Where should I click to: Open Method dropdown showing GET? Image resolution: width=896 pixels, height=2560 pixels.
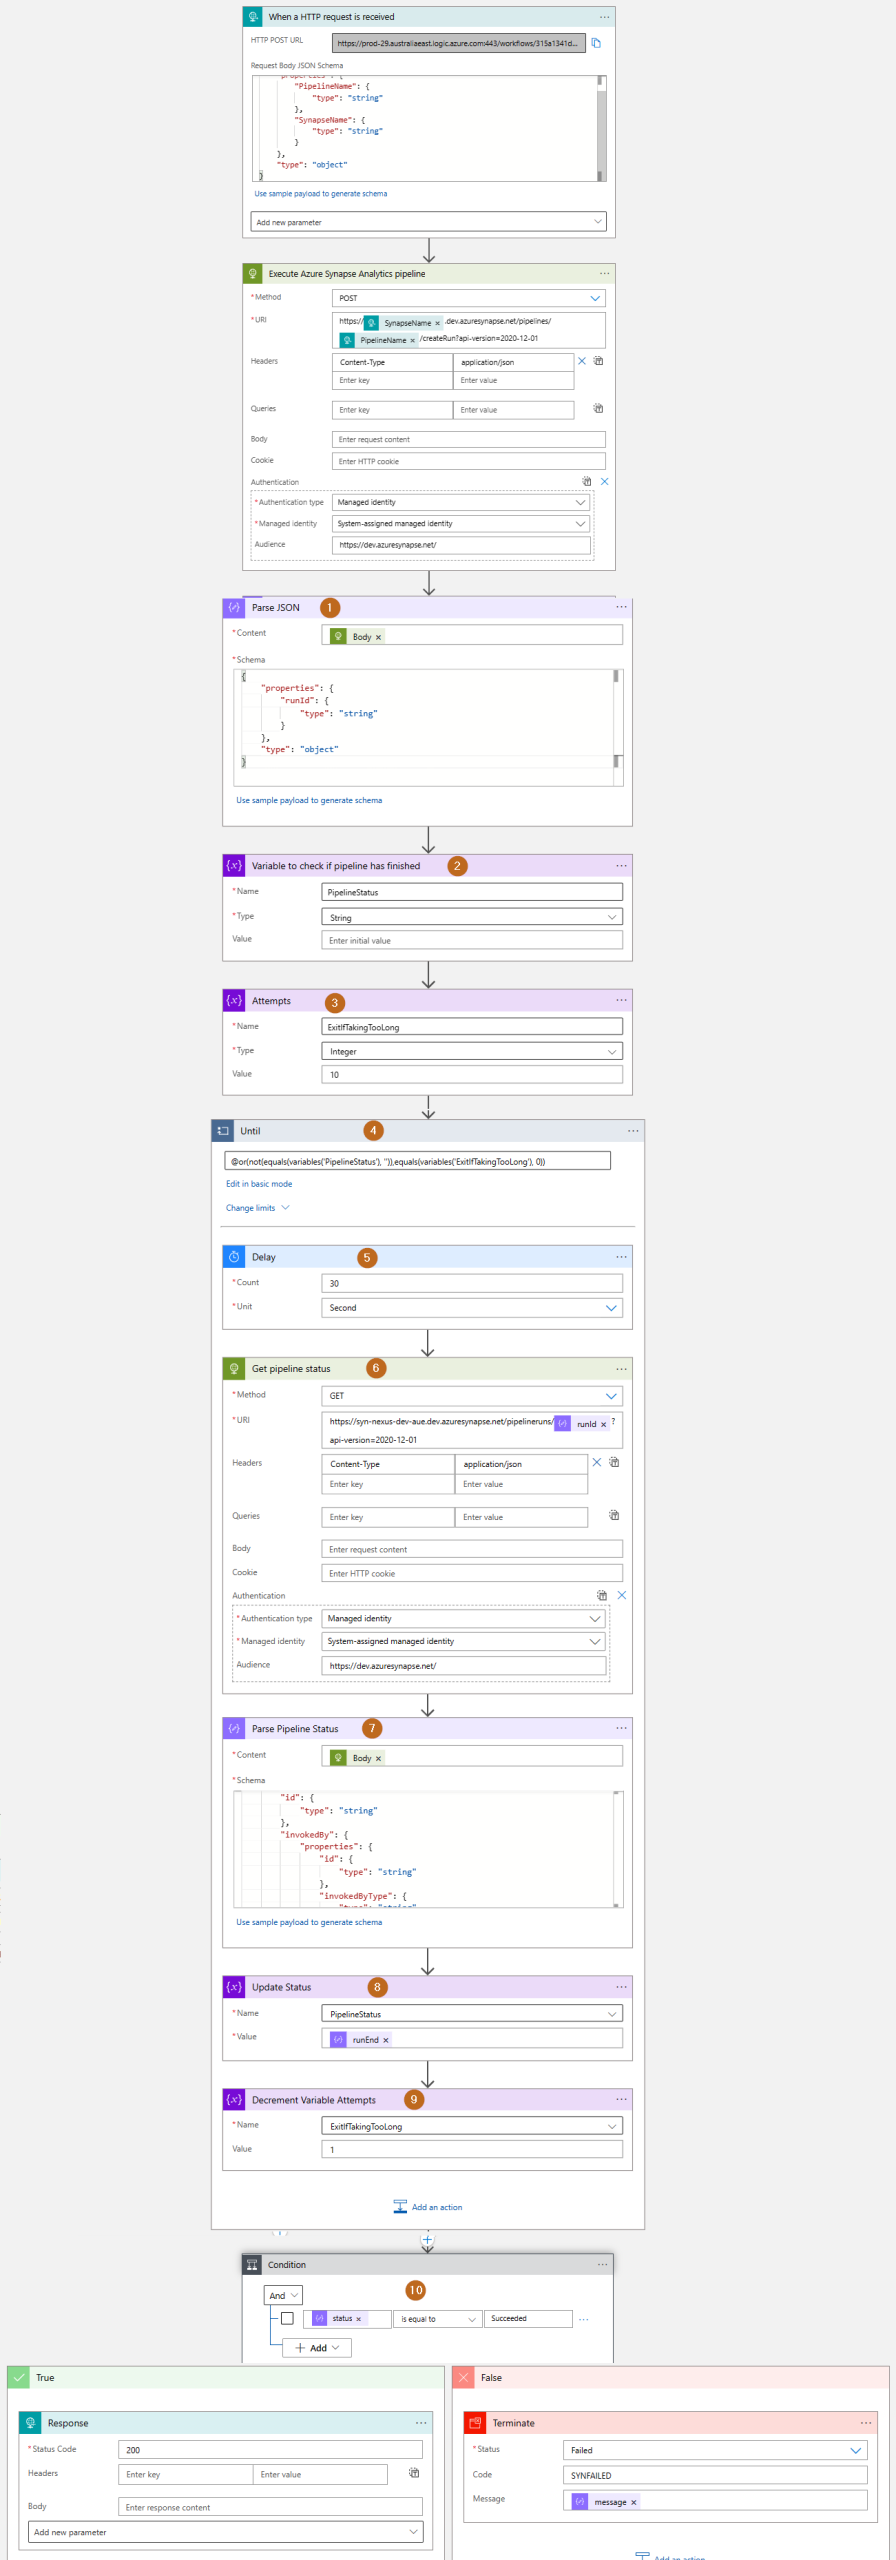click(472, 1395)
